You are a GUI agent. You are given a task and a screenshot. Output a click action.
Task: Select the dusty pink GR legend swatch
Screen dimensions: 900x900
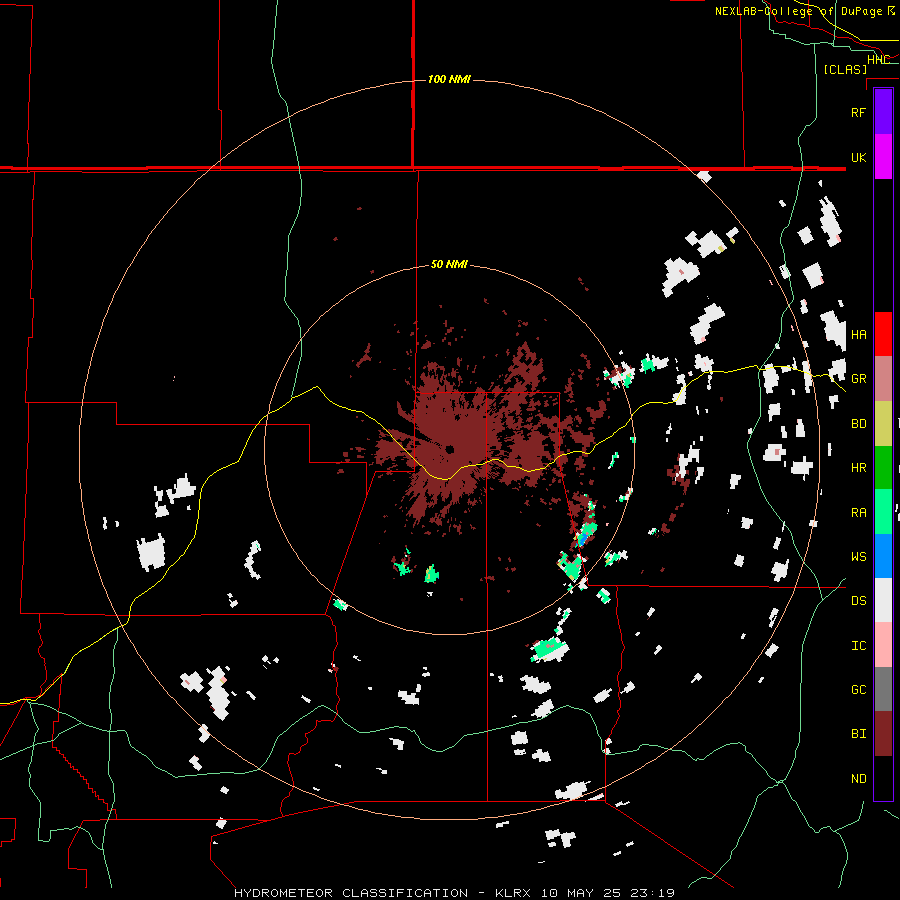click(883, 379)
